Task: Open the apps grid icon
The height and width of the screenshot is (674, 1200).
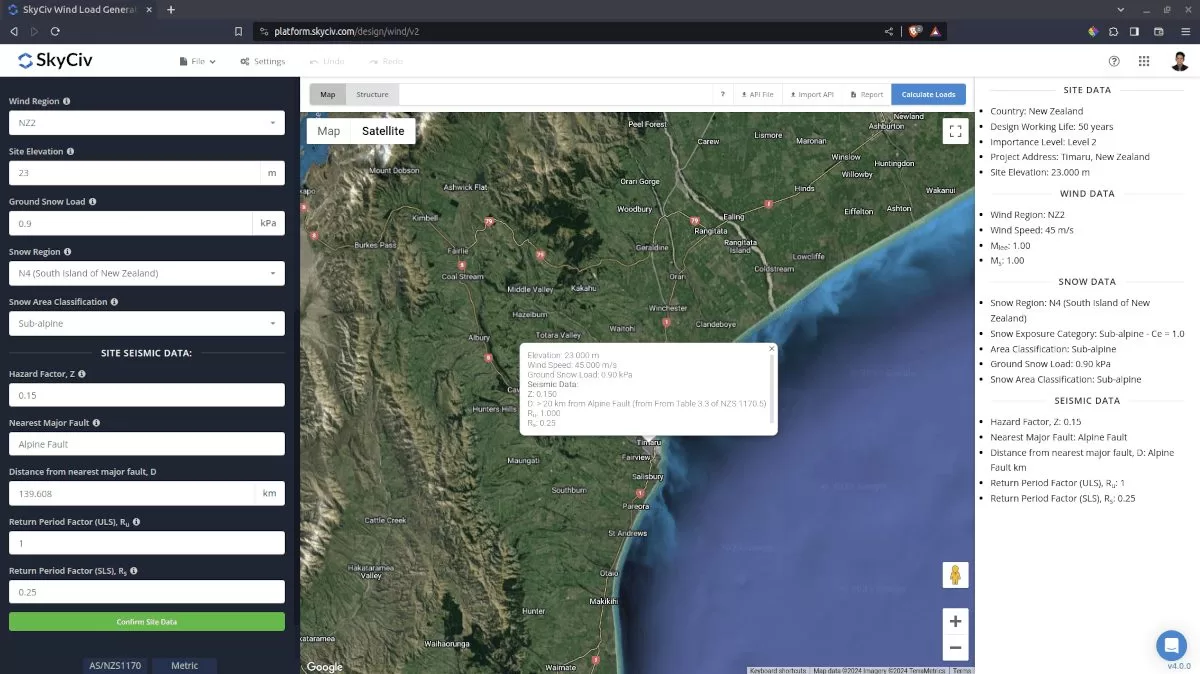Action: 1144,61
